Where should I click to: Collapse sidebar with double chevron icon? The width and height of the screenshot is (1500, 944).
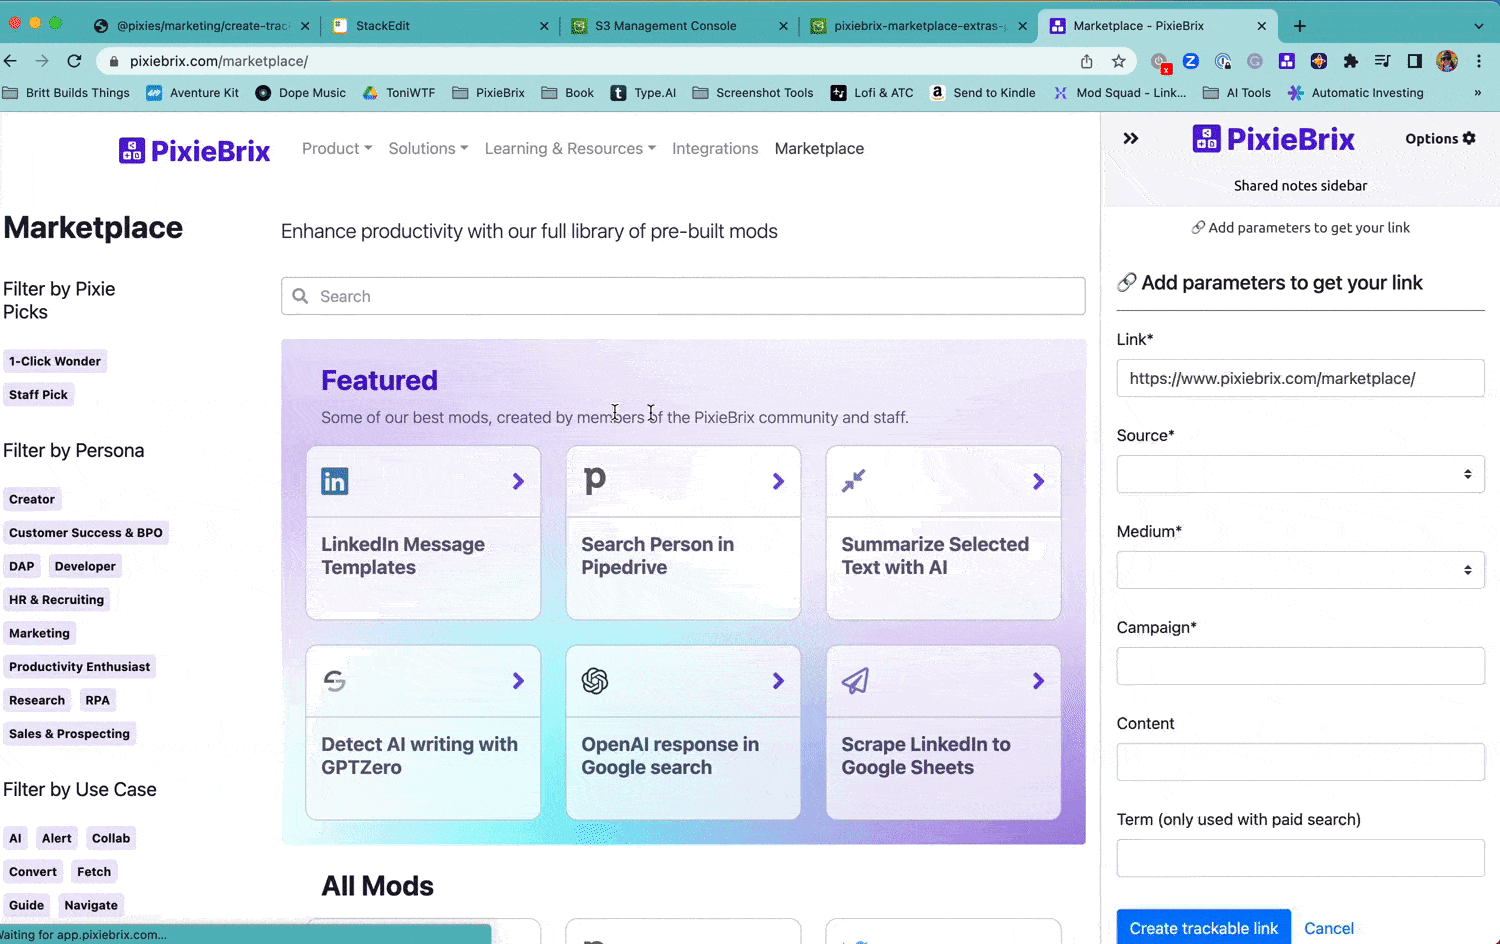pos(1130,139)
